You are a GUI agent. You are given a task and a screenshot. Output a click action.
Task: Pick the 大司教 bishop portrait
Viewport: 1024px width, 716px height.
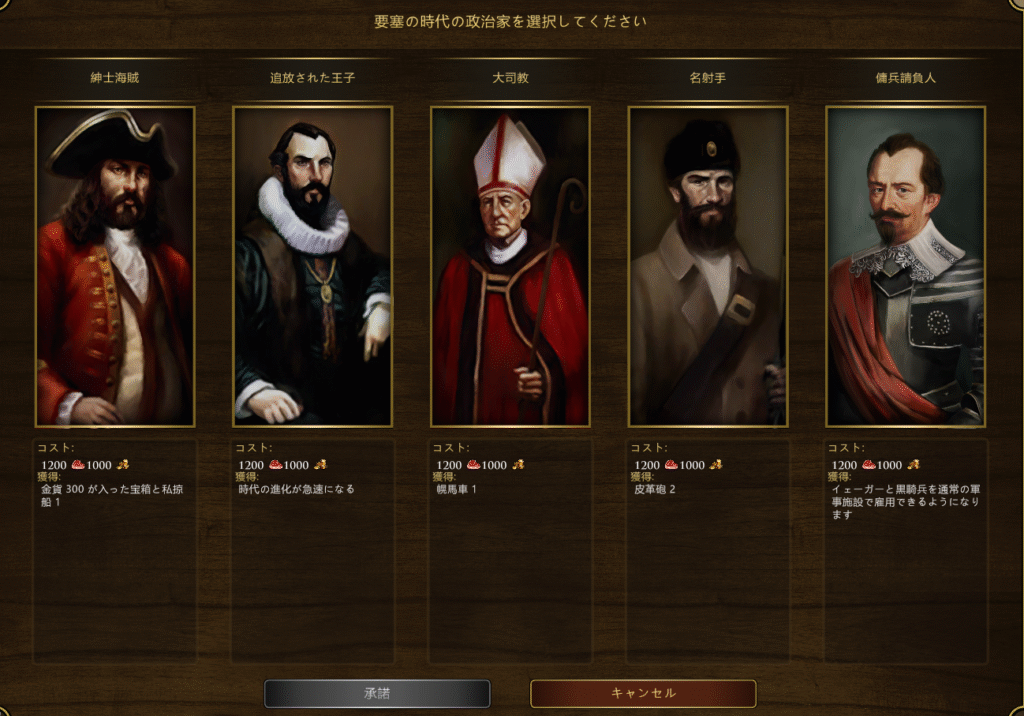[x=510, y=267]
